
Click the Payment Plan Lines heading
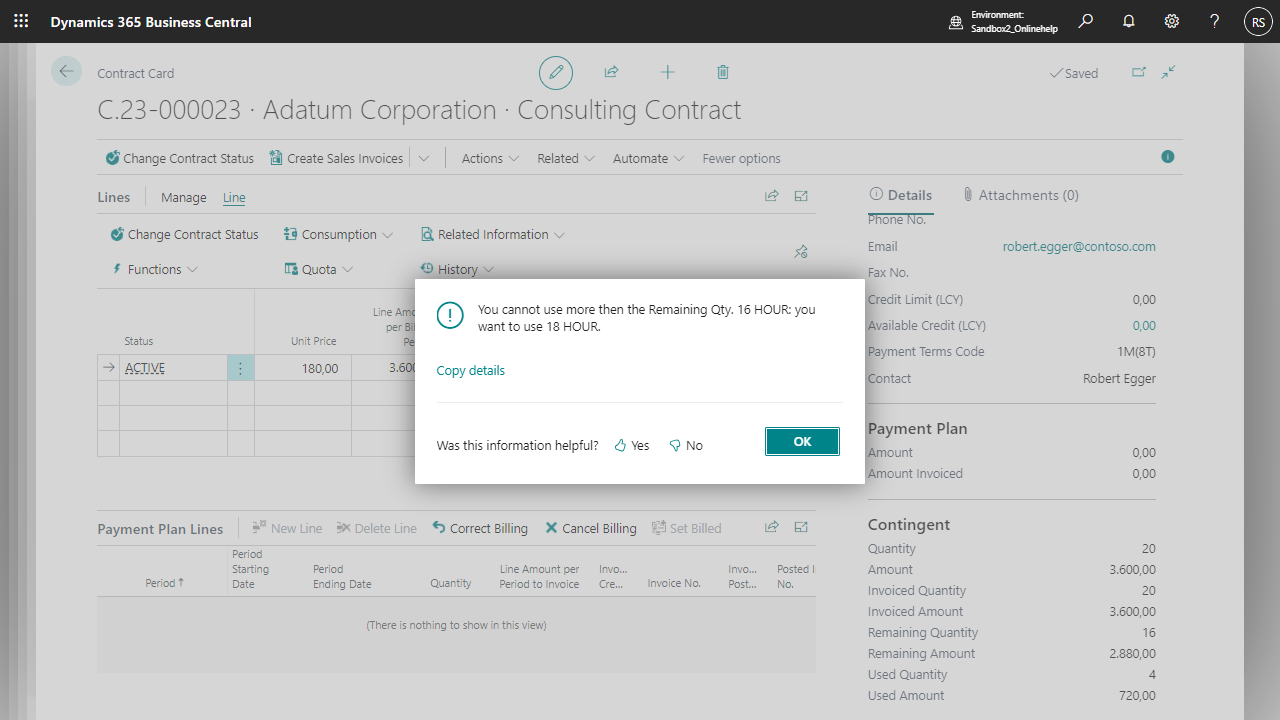[x=160, y=529]
